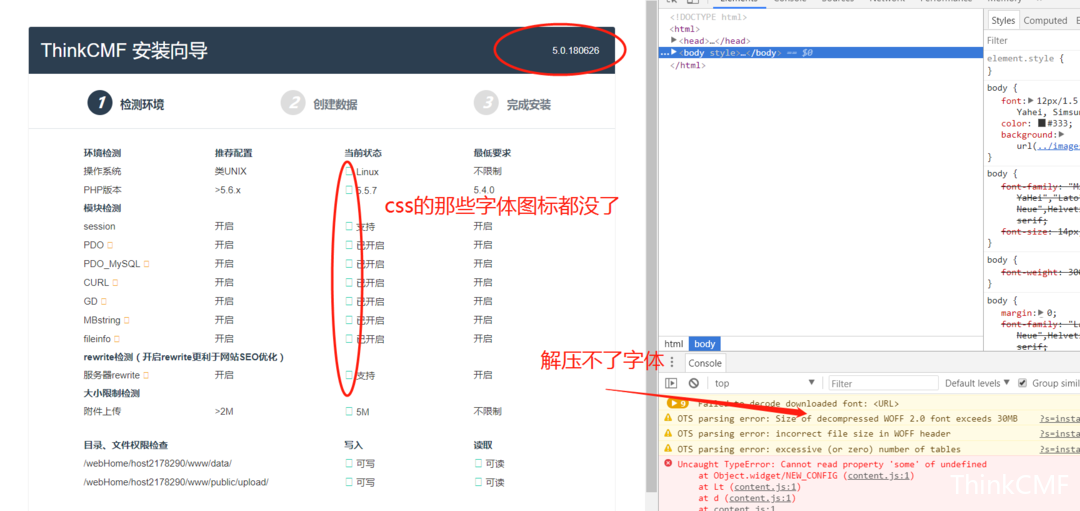
Task: Expand the font shorthand property triangle
Action: click(x=1031, y=101)
